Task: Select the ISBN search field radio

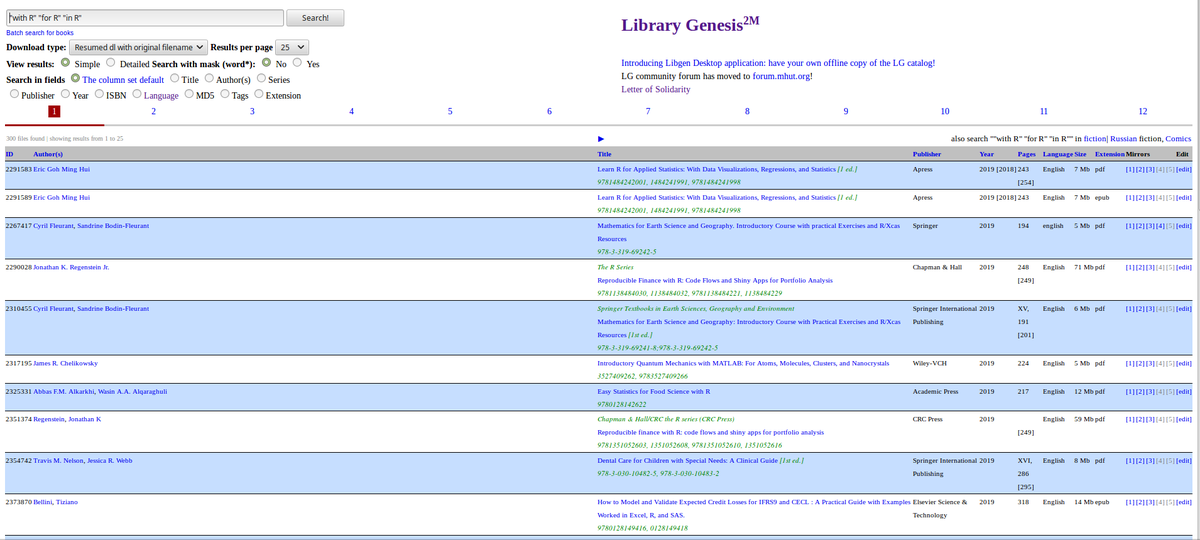Action: click(x=99, y=95)
